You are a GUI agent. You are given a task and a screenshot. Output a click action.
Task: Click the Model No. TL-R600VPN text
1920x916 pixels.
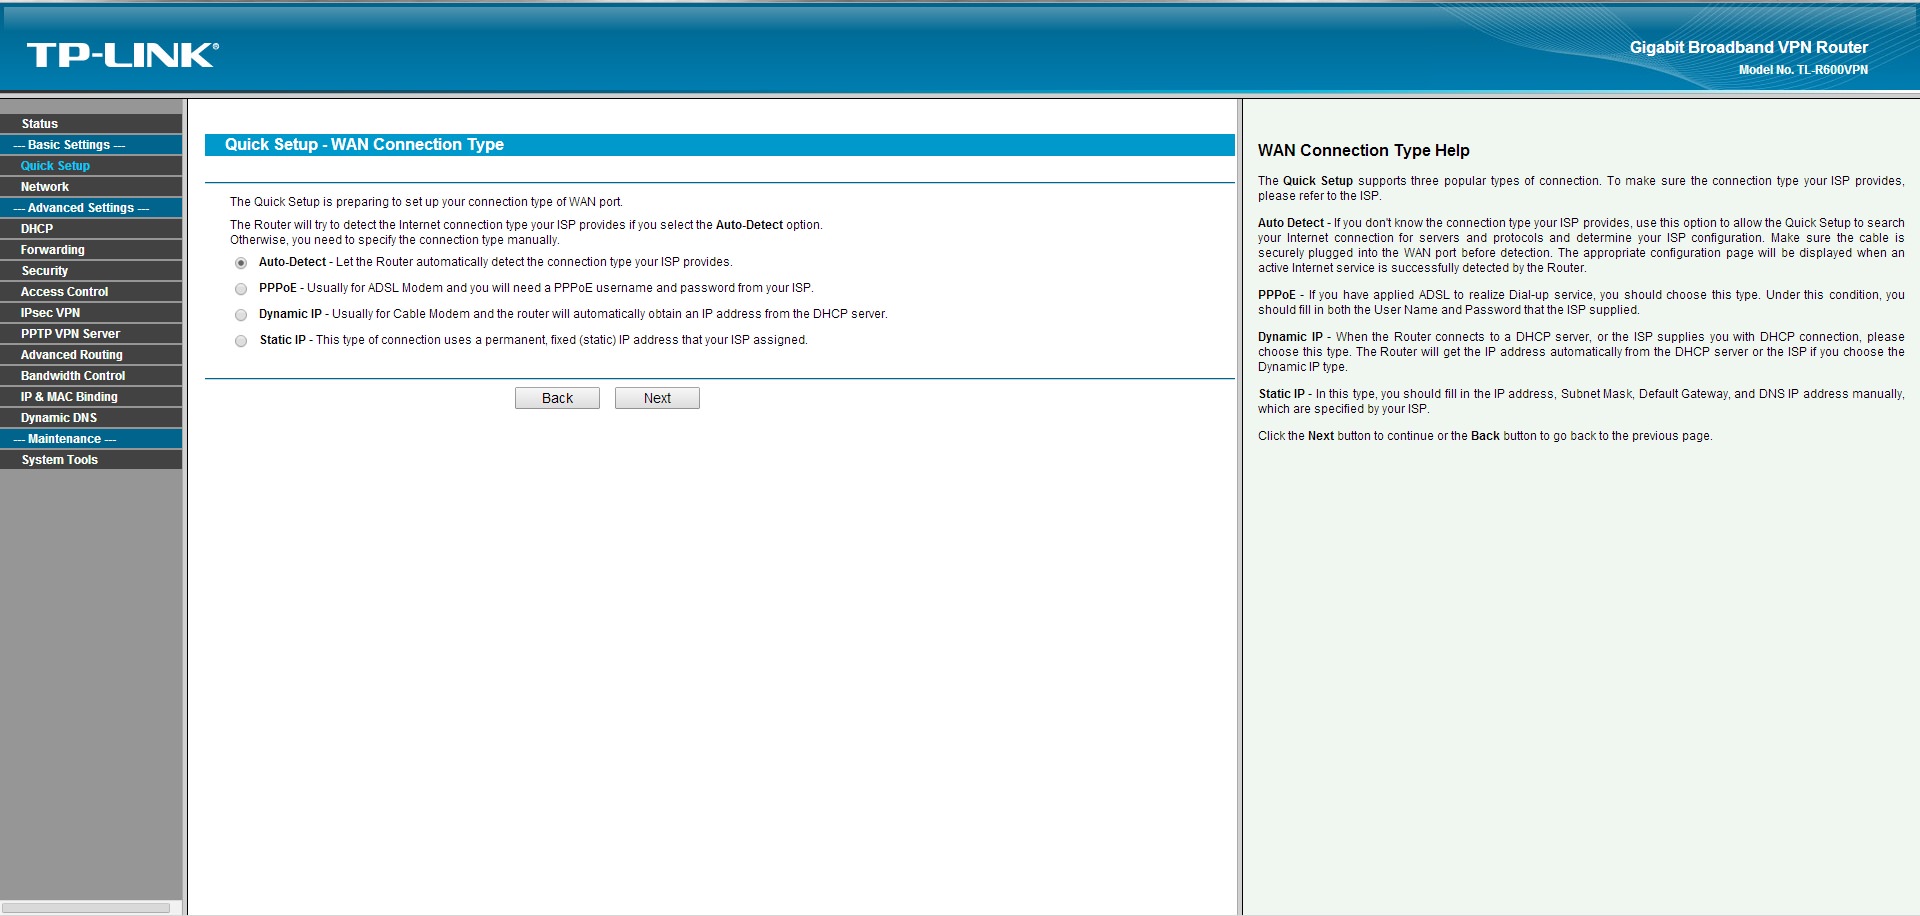tap(1803, 70)
